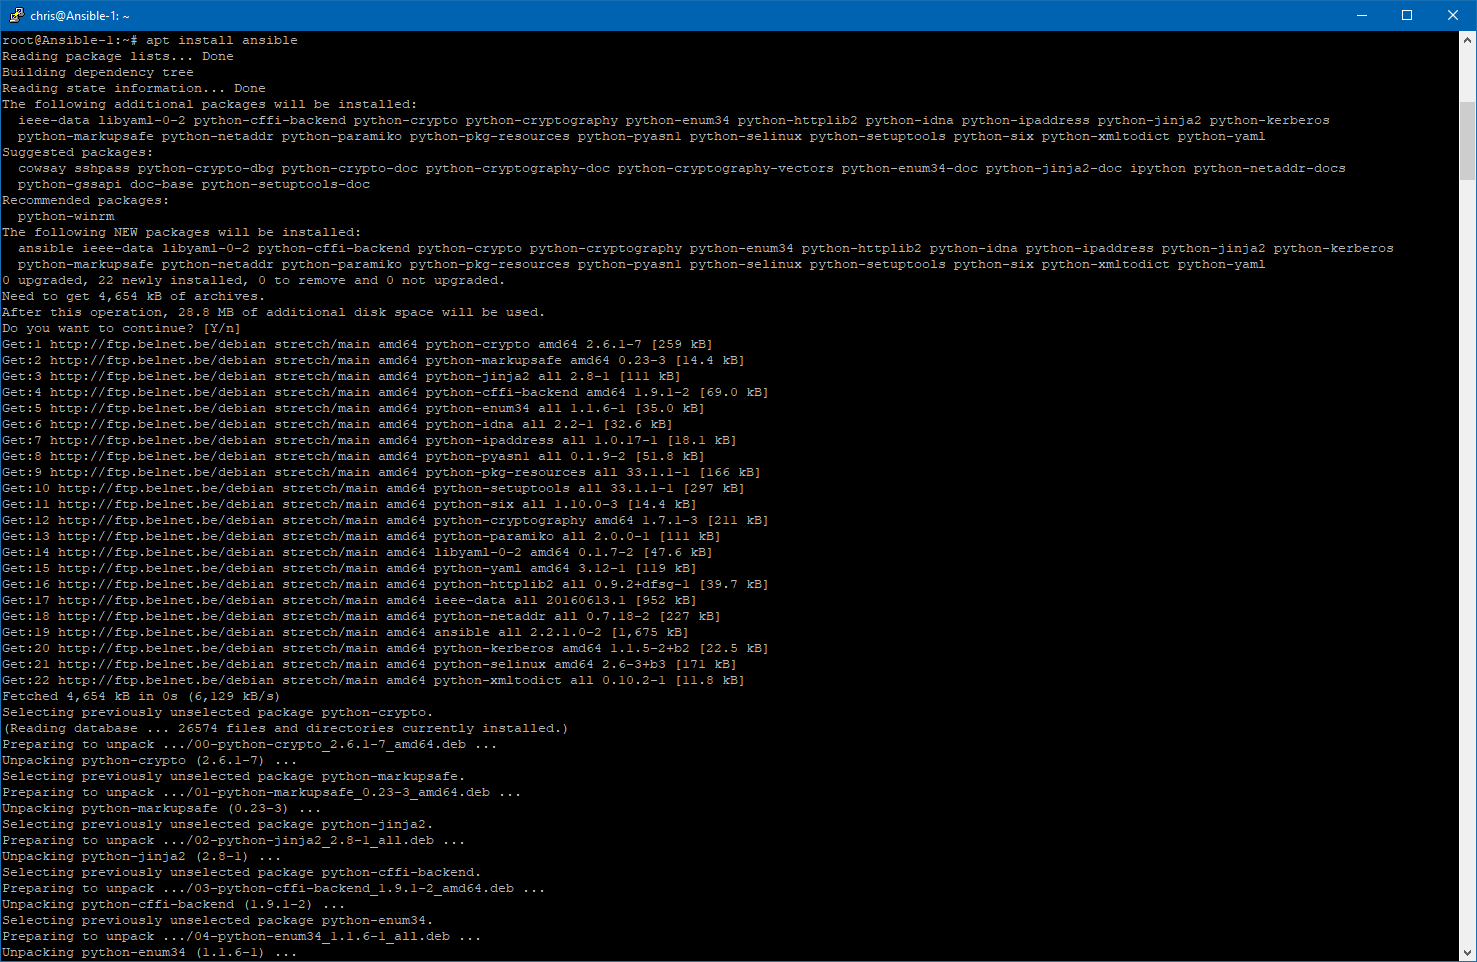Click the Get:3 python-jinja2 download line
Image resolution: width=1477 pixels, height=962 pixels.
point(342,376)
